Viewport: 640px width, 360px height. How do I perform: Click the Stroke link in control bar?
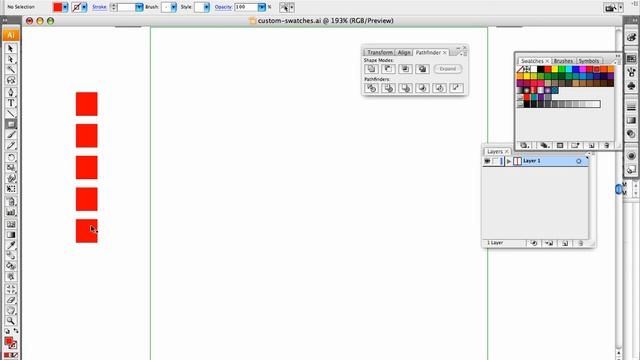pyautogui.click(x=99, y=7)
